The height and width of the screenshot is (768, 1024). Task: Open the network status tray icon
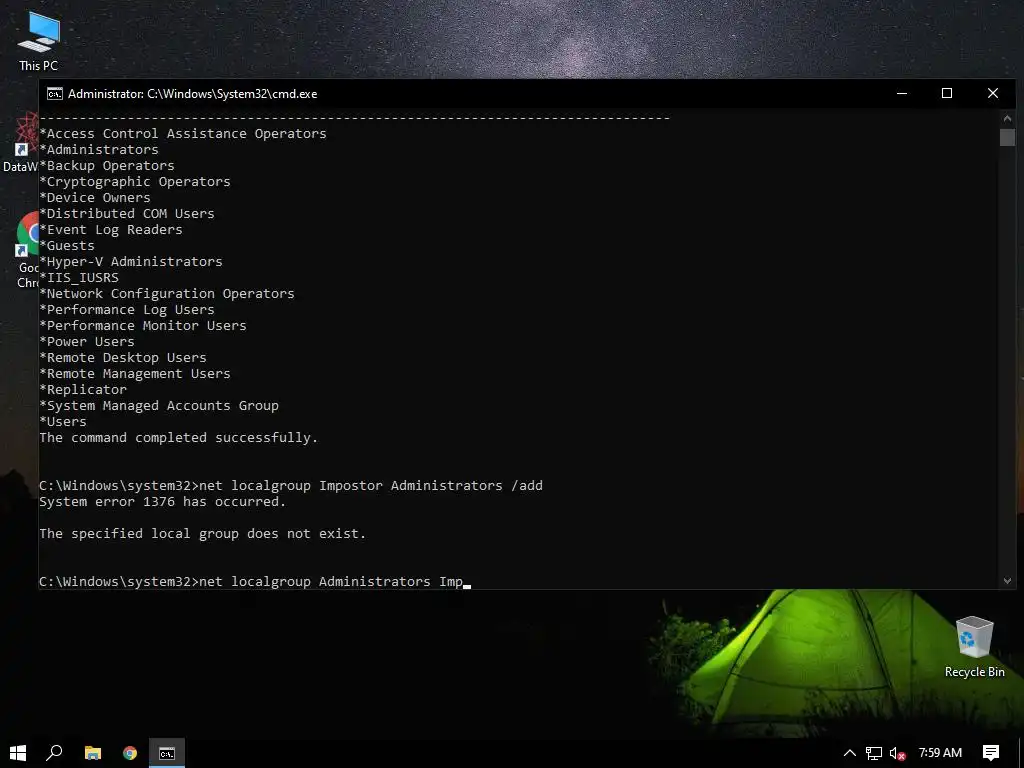point(874,753)
